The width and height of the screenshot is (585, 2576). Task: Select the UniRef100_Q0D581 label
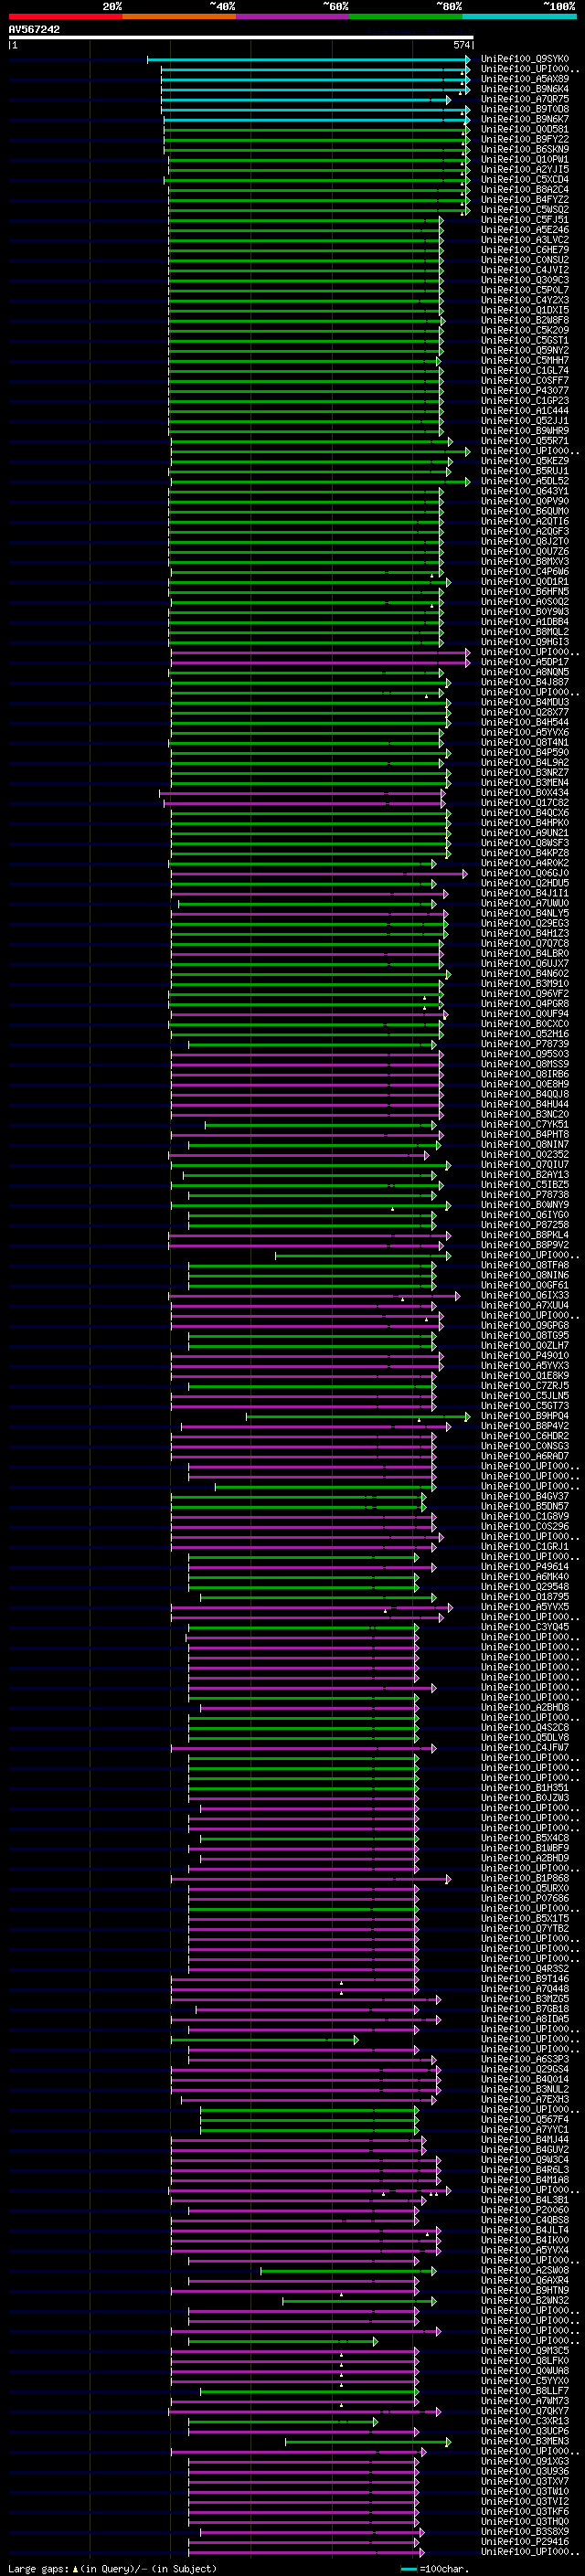[525, 129]
